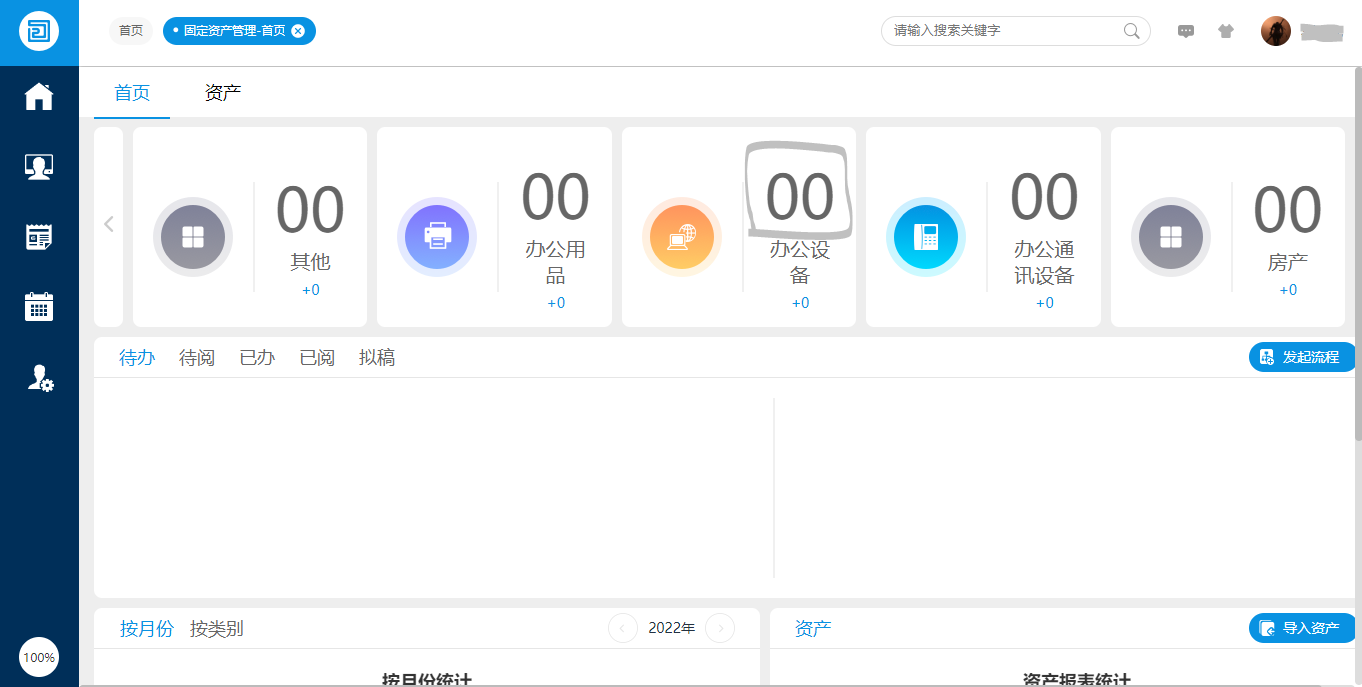The image size is (1362, 687).
Task: Click the chat message icon in header
Action: point(1186,31)
